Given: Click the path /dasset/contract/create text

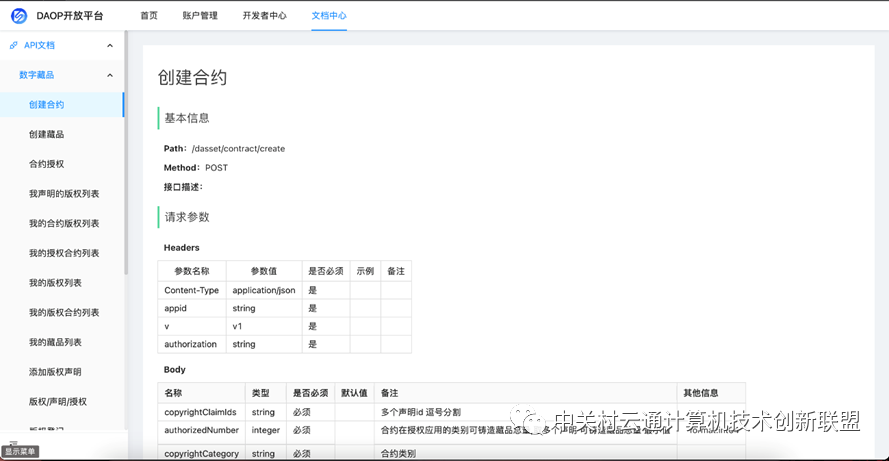Looking at the screenshot, I should point(238,149).
